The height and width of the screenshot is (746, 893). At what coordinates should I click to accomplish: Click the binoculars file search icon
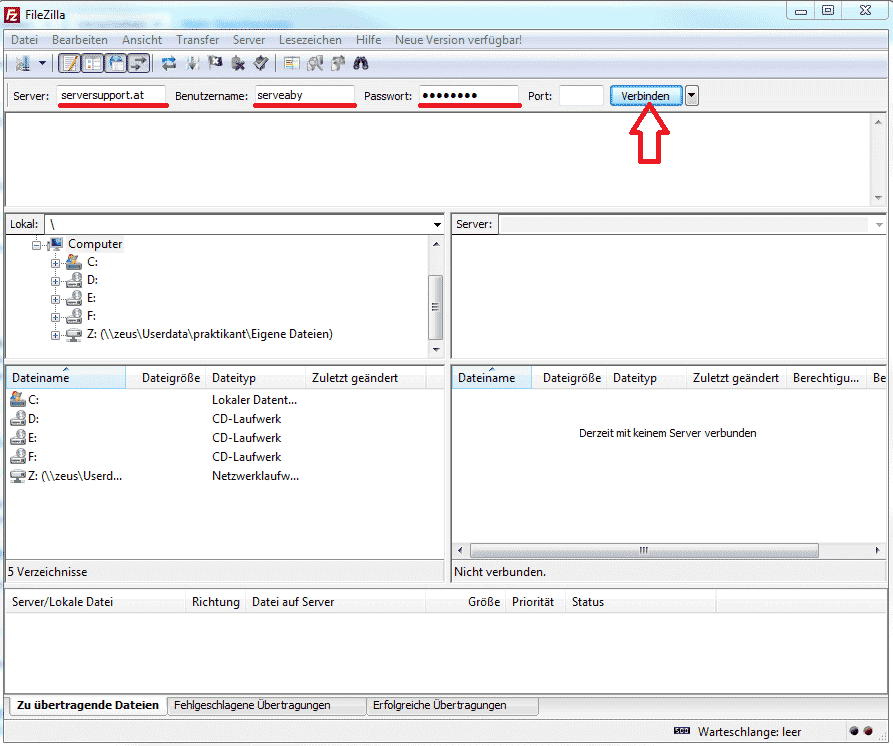tap(361, 64)
